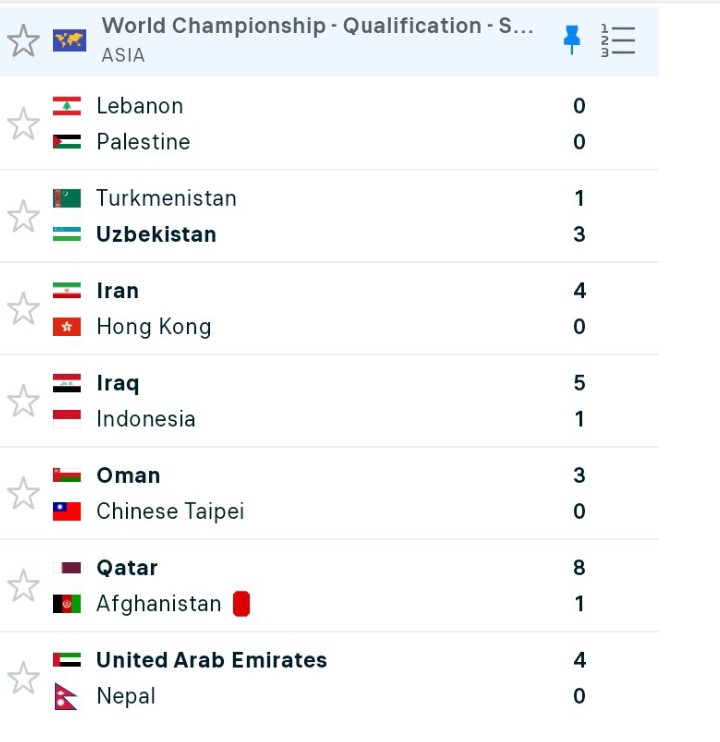This screenshot has width=720, height=742.
Task: Open league standings table icon
Action: pos(618,40)
